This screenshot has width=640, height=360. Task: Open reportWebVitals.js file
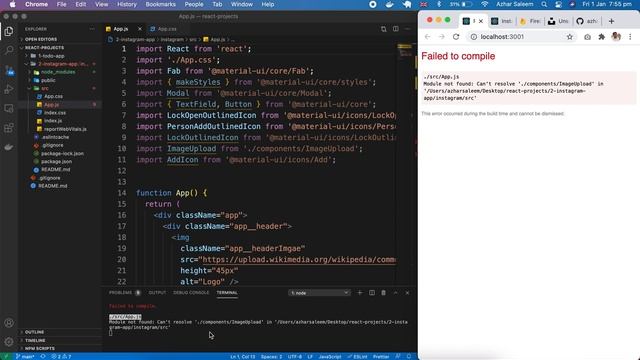[x=65, y=129]
